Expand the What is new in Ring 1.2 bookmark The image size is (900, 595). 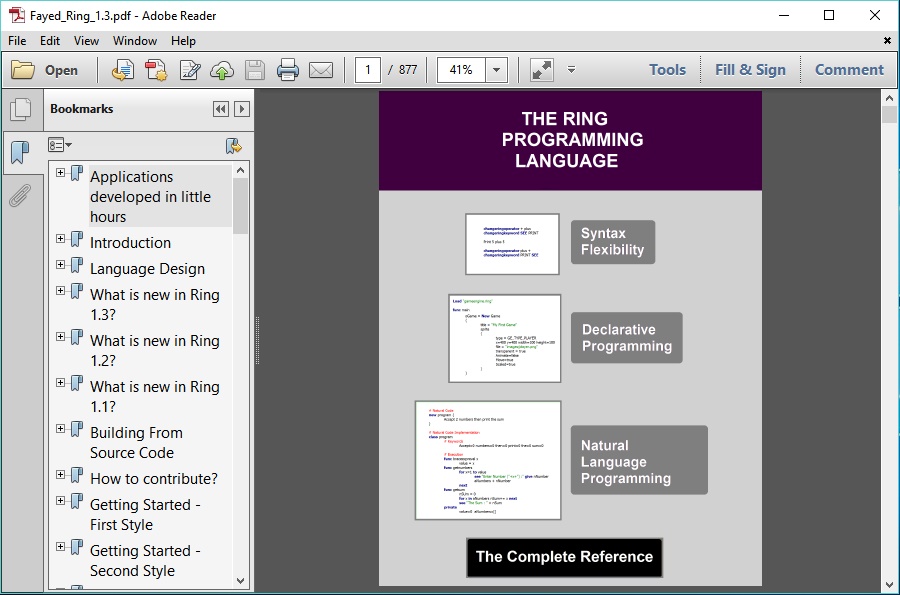[x=60, y=337]
